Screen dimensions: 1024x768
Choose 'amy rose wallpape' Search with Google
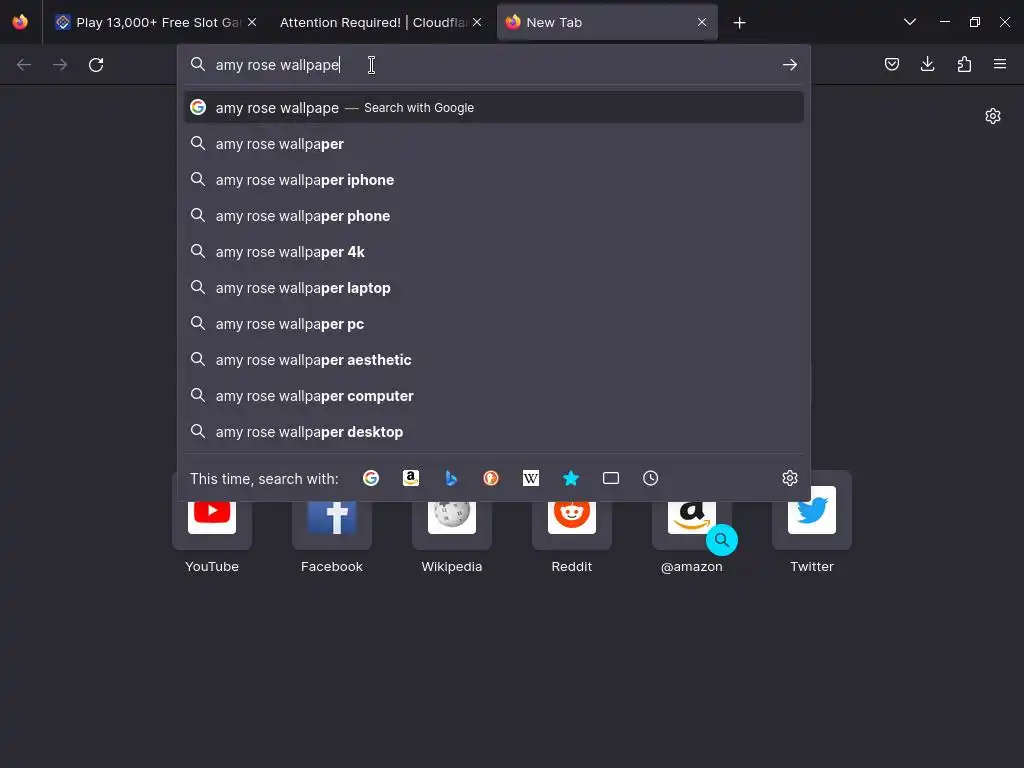pyautogui.click(x=494, y=108)
